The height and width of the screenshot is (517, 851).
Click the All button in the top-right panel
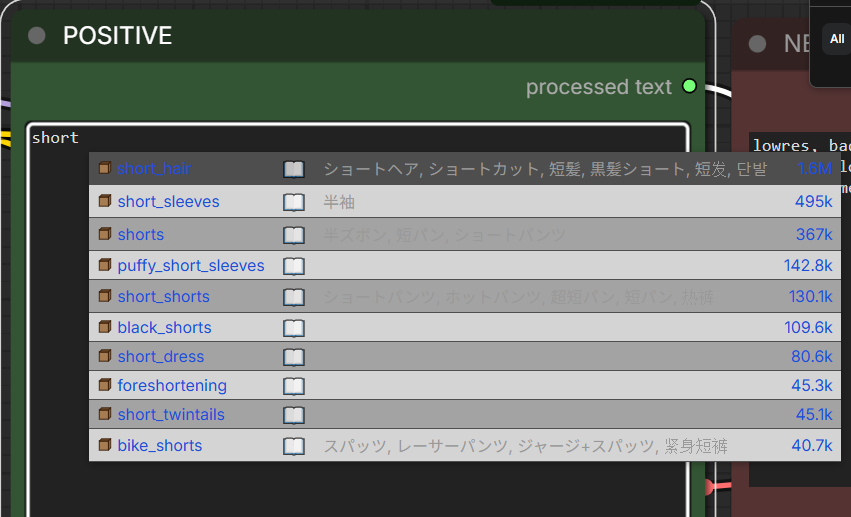pyautogui.click(x=837, y=39)
